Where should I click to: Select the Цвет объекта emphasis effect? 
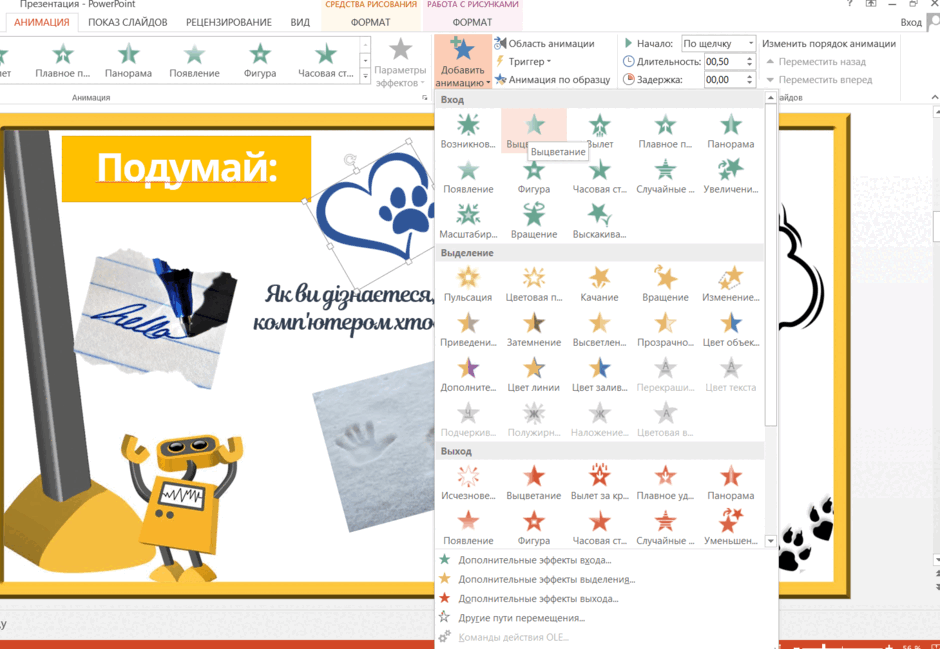[x=730, y=330]
